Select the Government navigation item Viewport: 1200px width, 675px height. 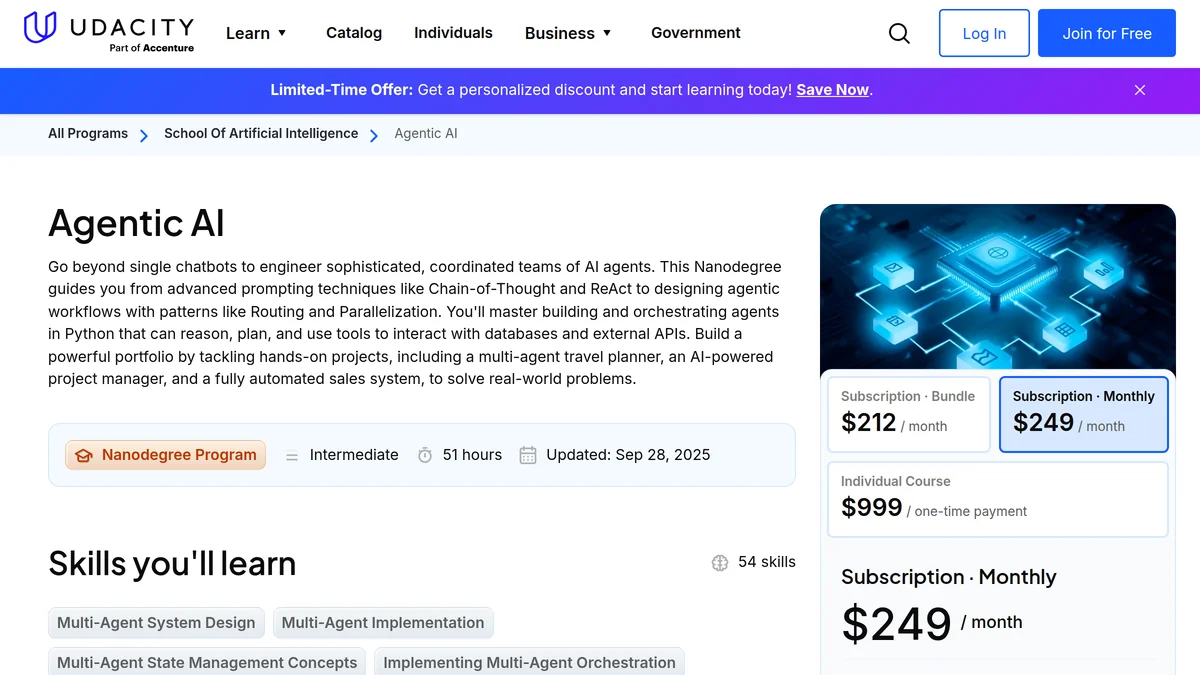click(695, 33)
